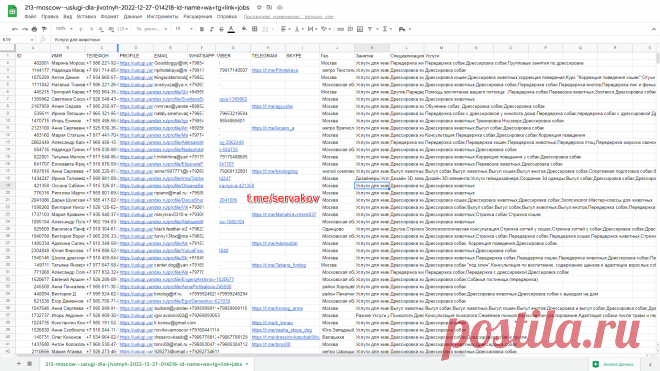Click the undo arrow icon

click(x=15, y=29)
